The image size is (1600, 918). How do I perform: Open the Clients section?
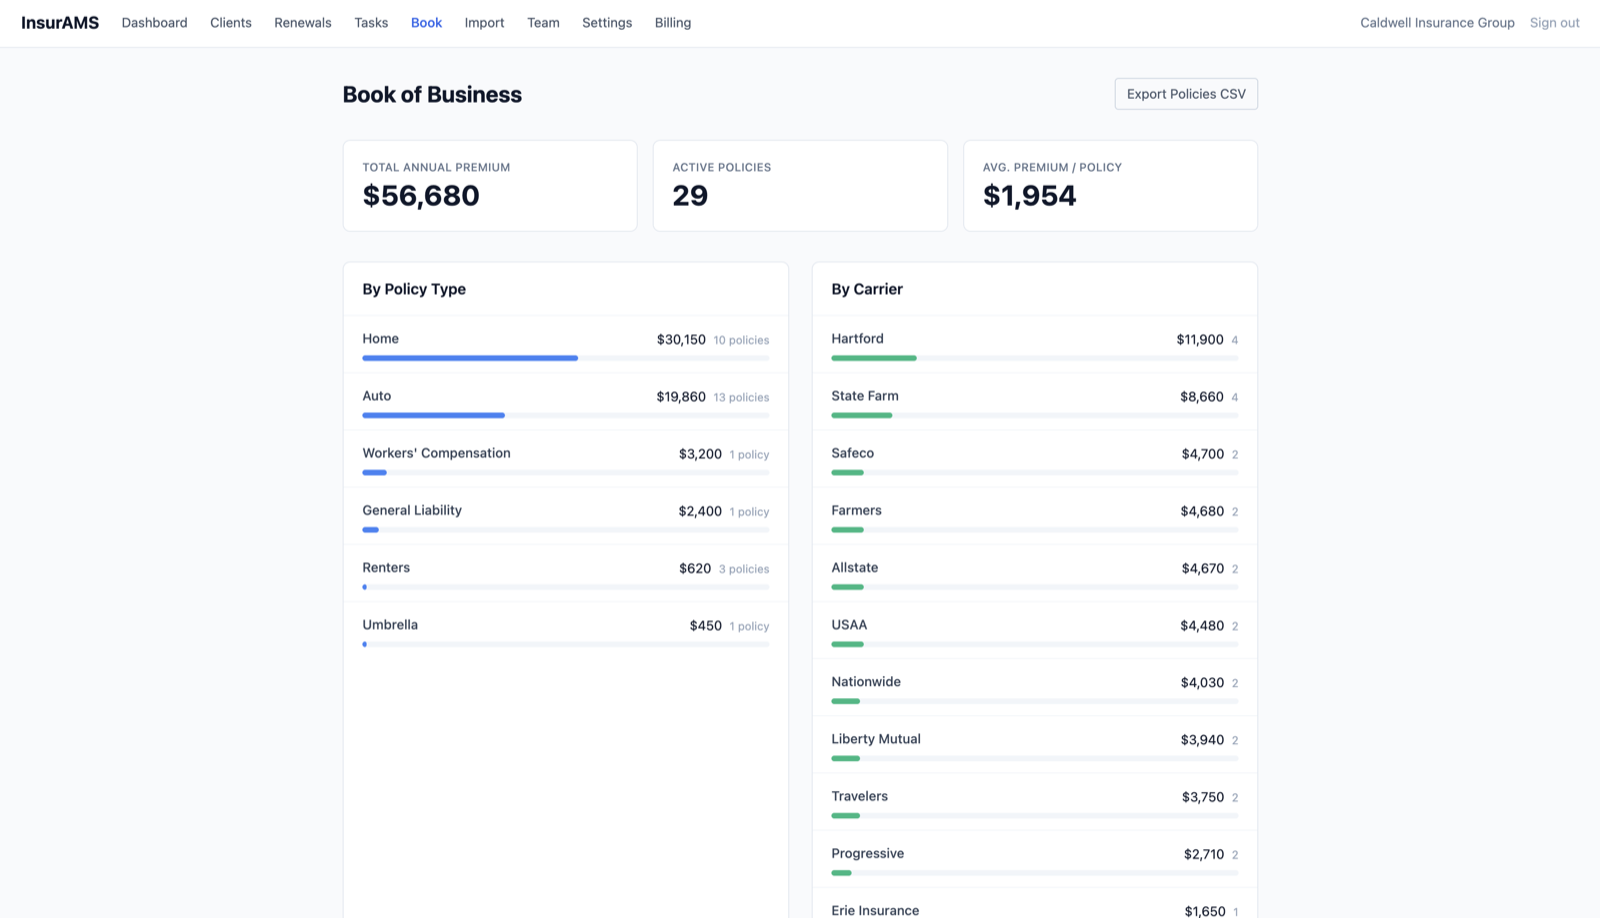231,22
